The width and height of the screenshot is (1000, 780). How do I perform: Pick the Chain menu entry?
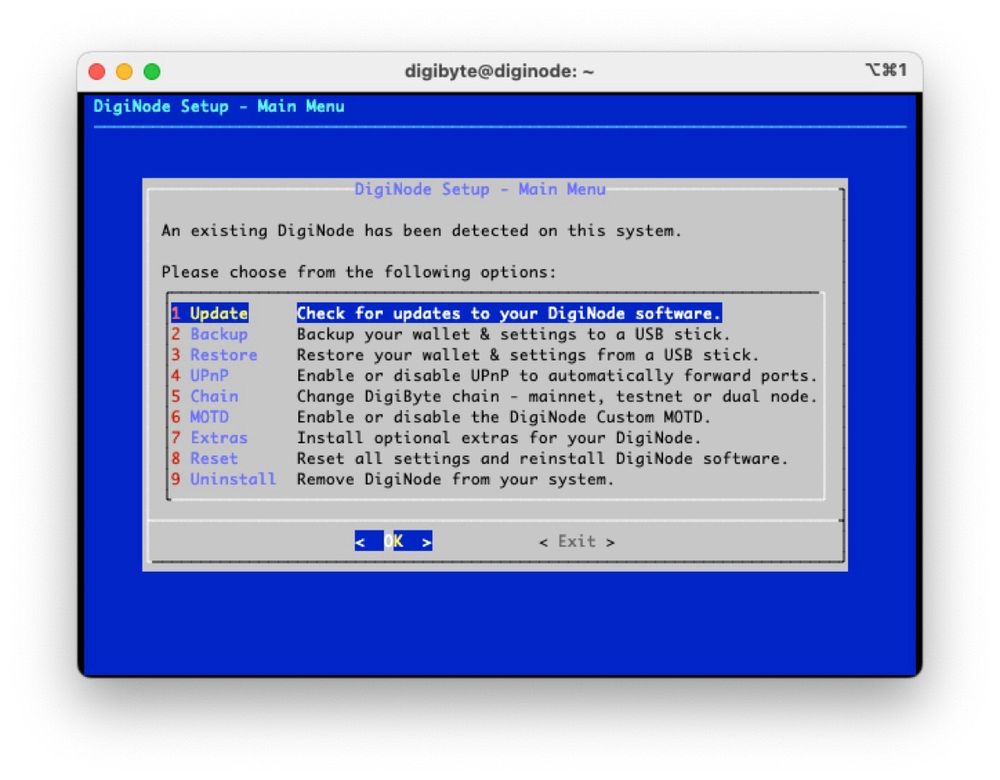pos(205,396)
